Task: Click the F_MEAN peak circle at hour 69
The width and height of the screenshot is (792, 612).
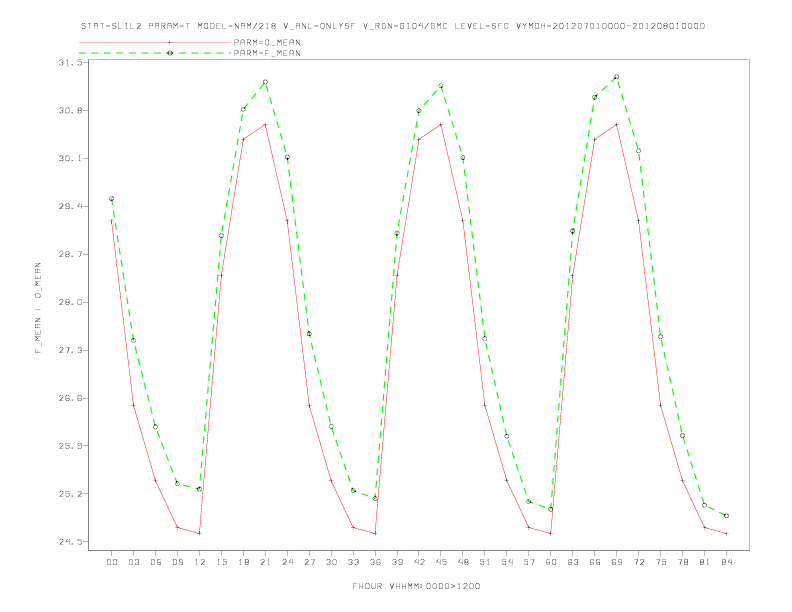Action: (x=617, y=77)
